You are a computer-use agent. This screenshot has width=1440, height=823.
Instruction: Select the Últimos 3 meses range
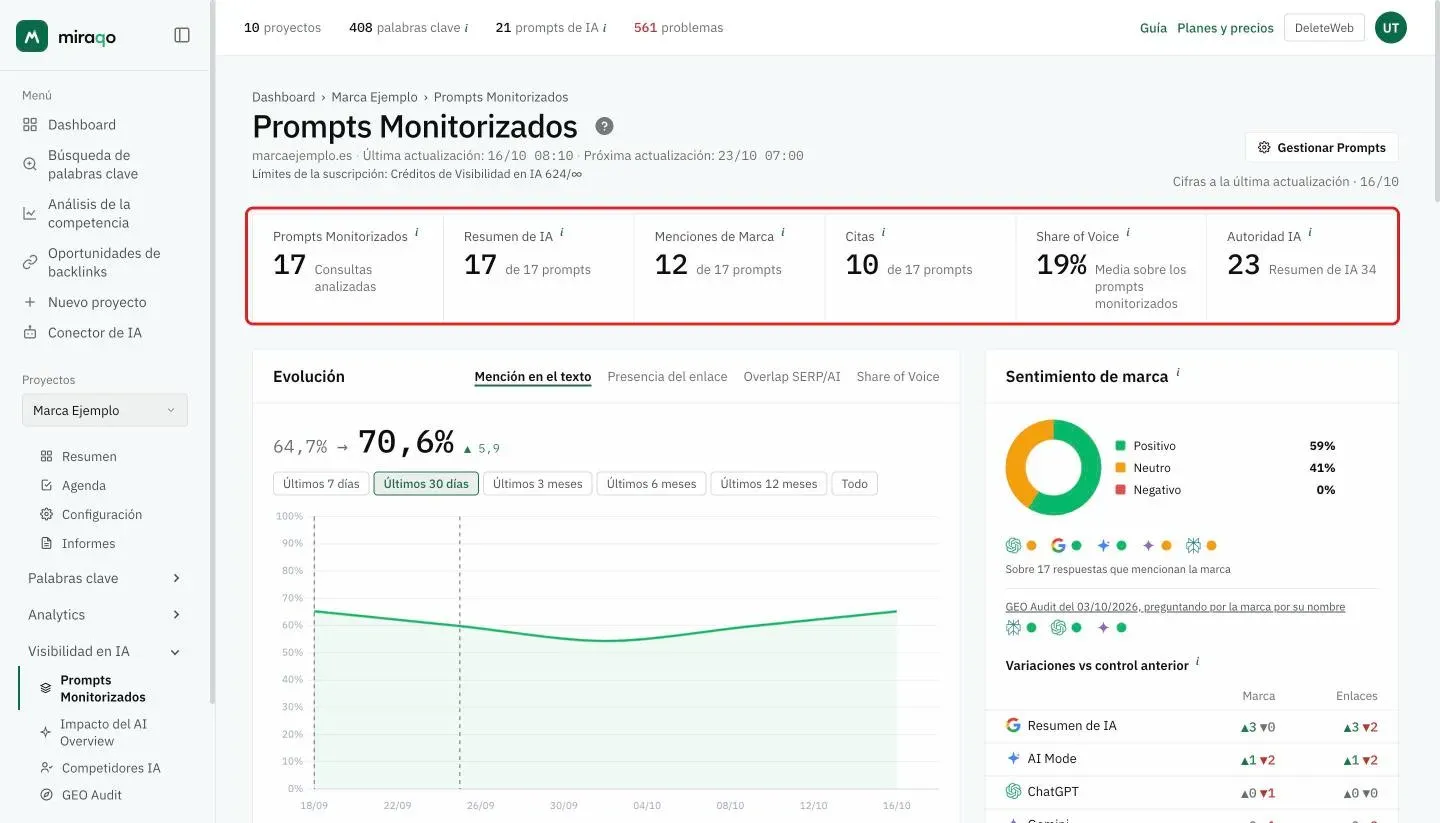point(538,484)
